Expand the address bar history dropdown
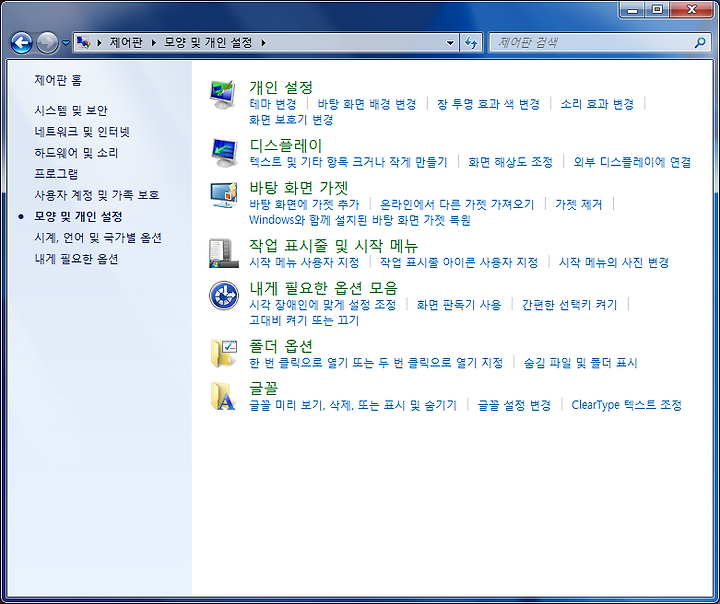720x604 pixels. tap(450, 43)
